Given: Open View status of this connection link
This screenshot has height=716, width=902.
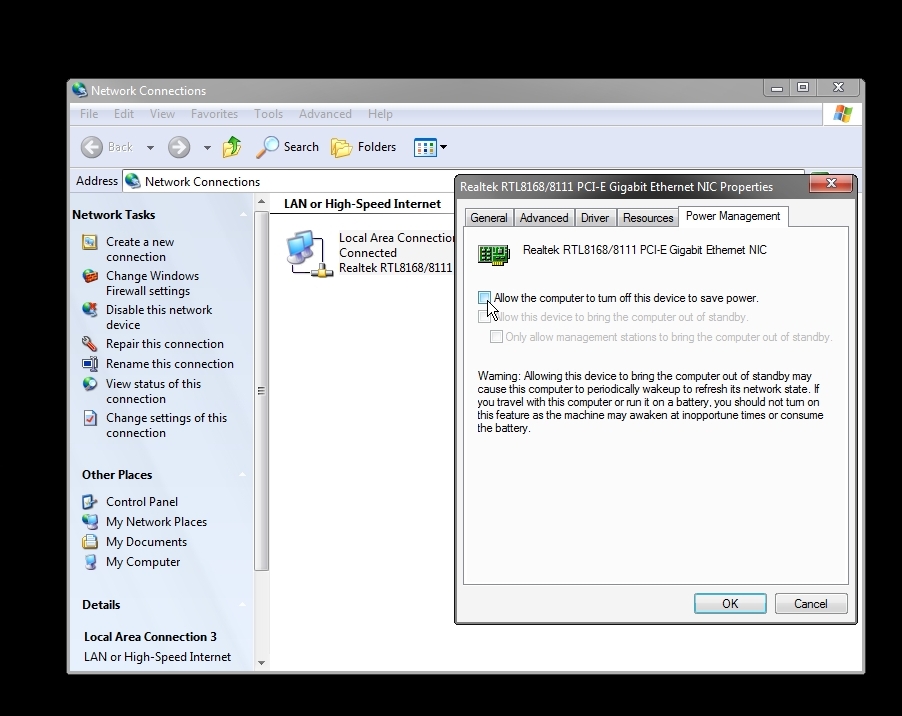Looking at the screenshot, I should tap(153, 392).
